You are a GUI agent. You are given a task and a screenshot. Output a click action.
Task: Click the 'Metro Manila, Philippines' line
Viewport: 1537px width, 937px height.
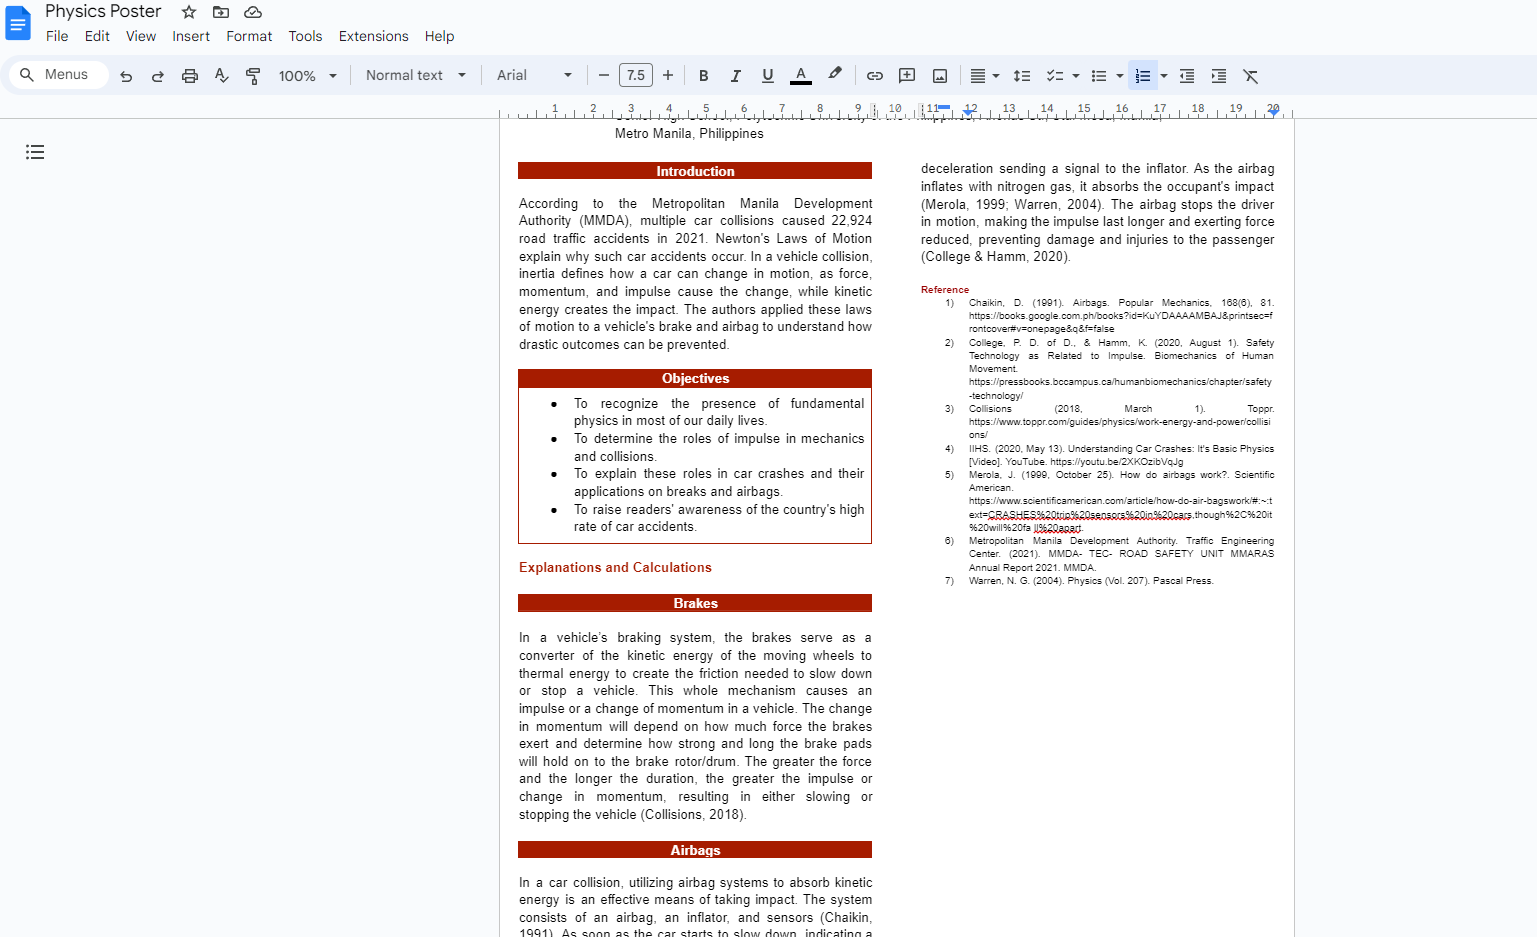[x=689, y=134]
